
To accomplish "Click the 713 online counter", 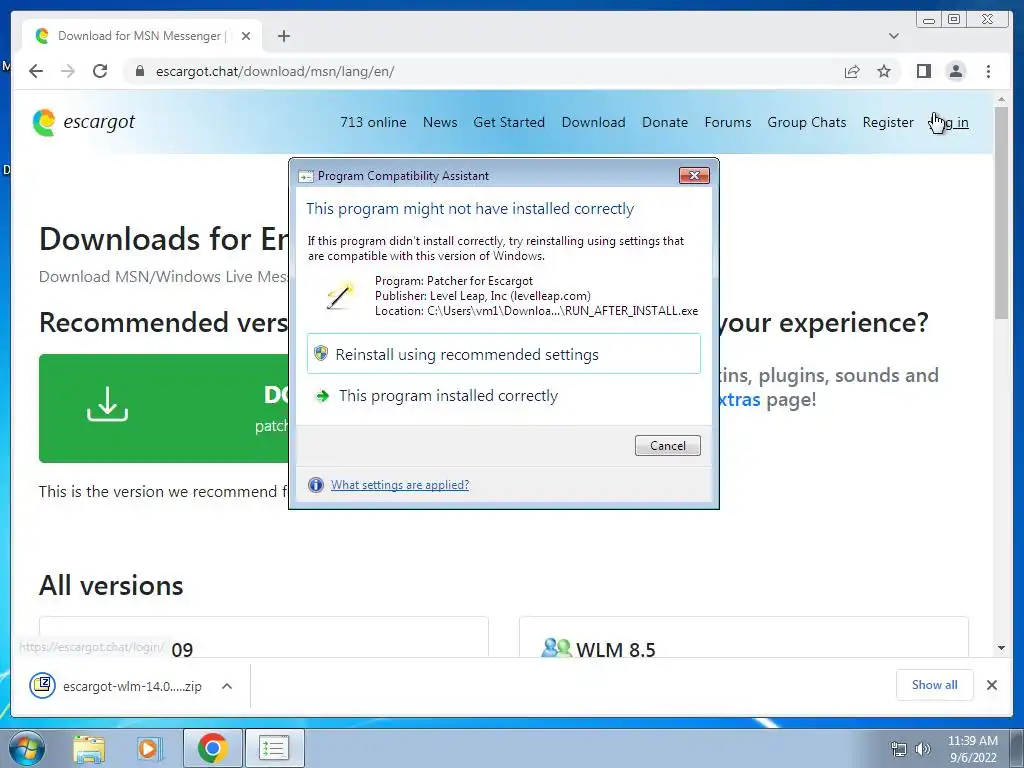I will (373, 122).
